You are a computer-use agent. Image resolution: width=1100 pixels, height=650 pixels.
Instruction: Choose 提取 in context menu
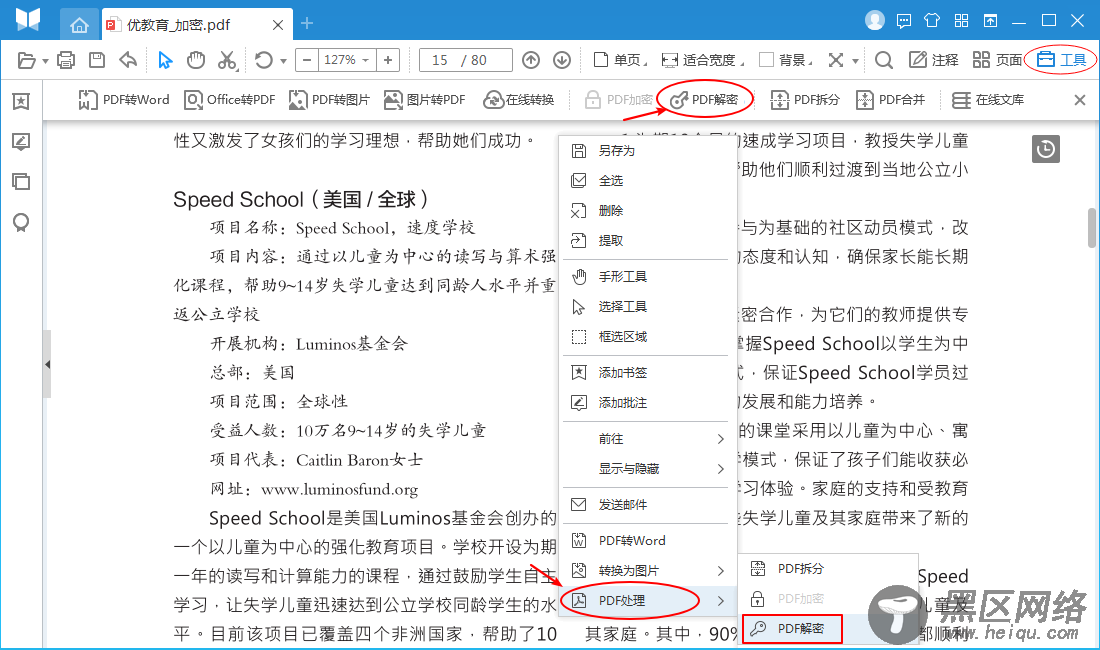click(648, 241)
